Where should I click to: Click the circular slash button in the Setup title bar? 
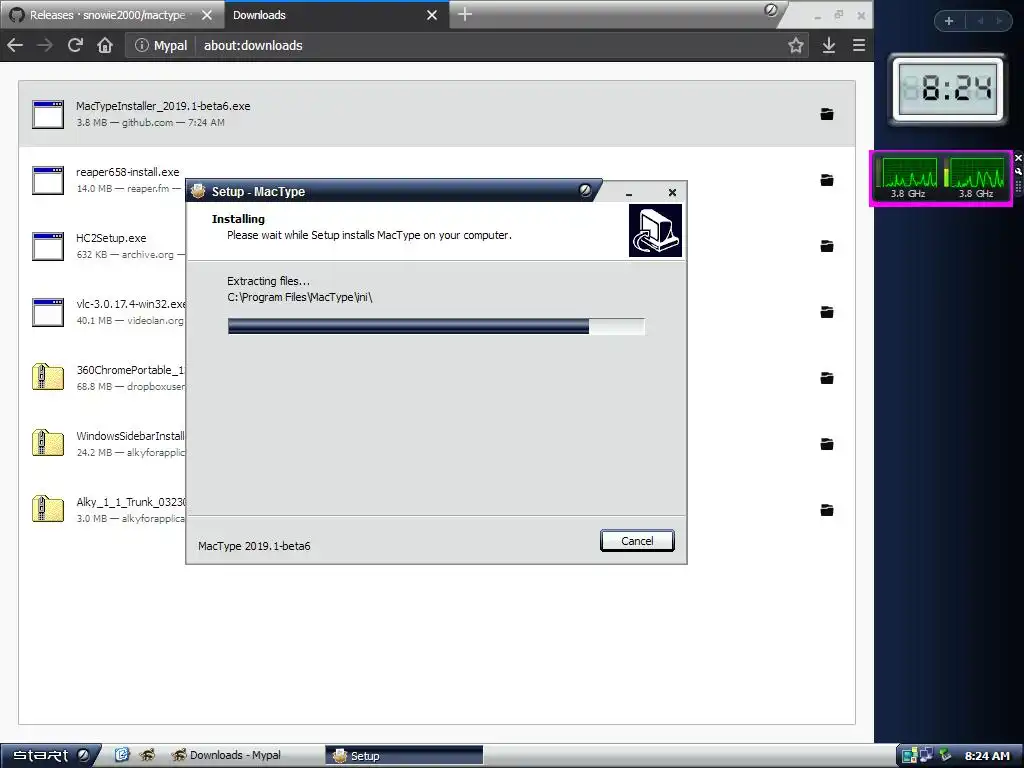click(585, 190)
